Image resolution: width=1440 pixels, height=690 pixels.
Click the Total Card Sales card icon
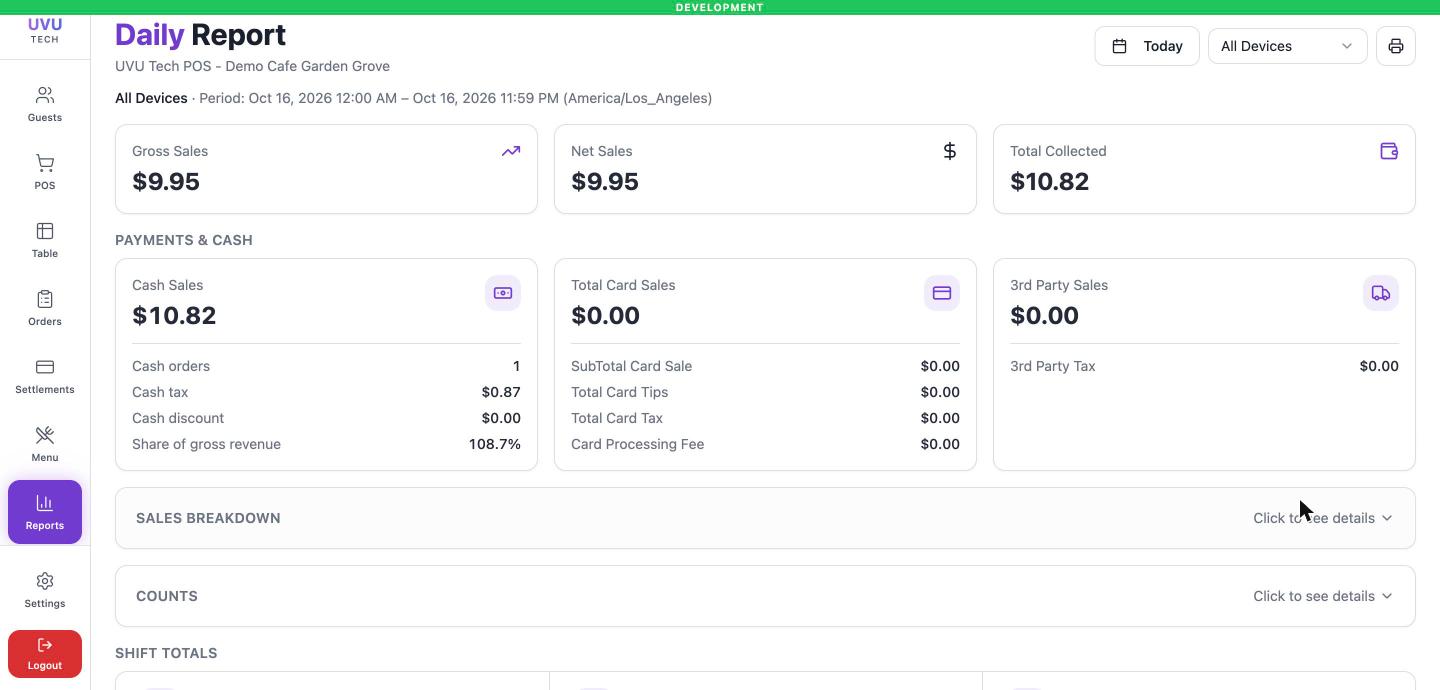[942, 293]
